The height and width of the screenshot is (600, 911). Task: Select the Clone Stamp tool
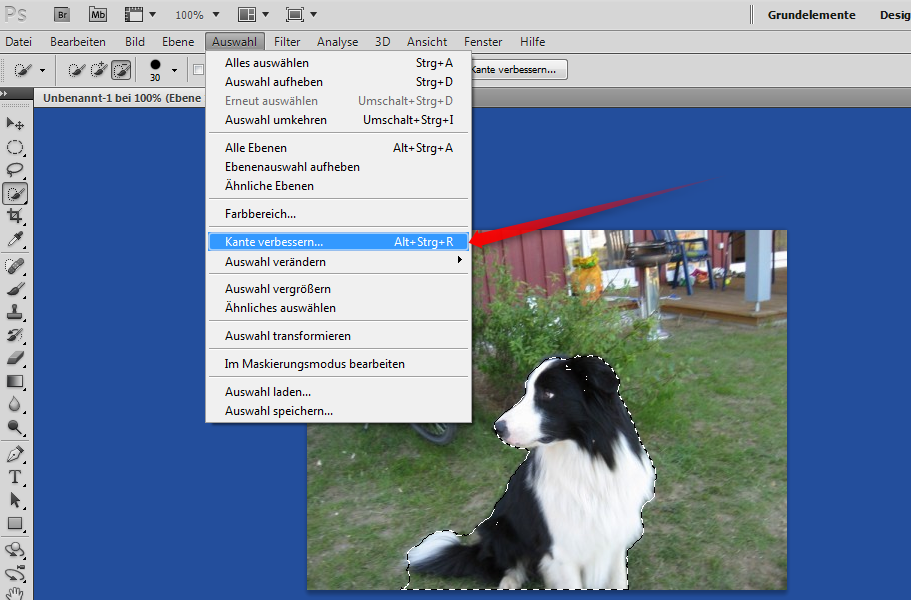coord(16,312)
